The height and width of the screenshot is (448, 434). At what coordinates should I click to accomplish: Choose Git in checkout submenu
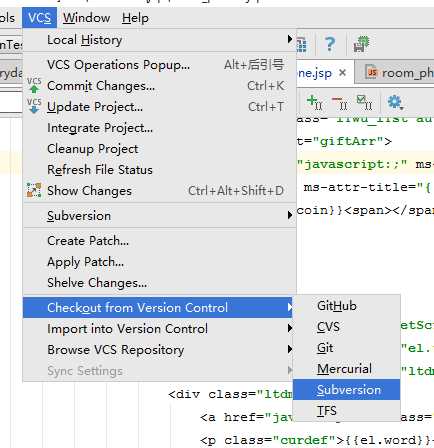347,348
